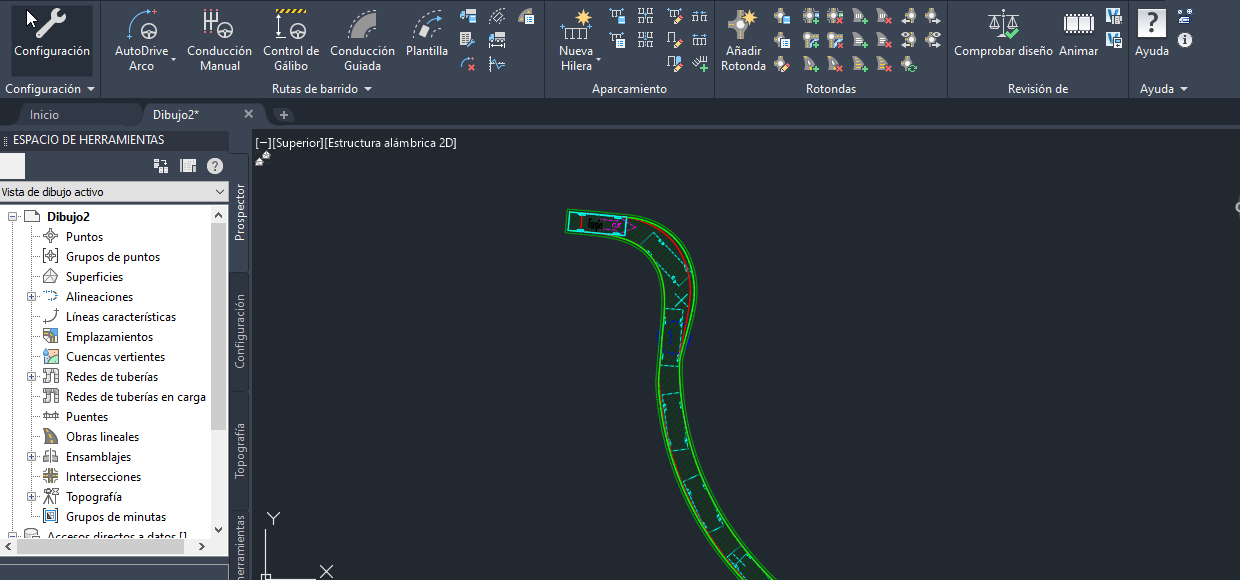
Task: Select Obras lineales tree item
Action: (x=103, y=437)
